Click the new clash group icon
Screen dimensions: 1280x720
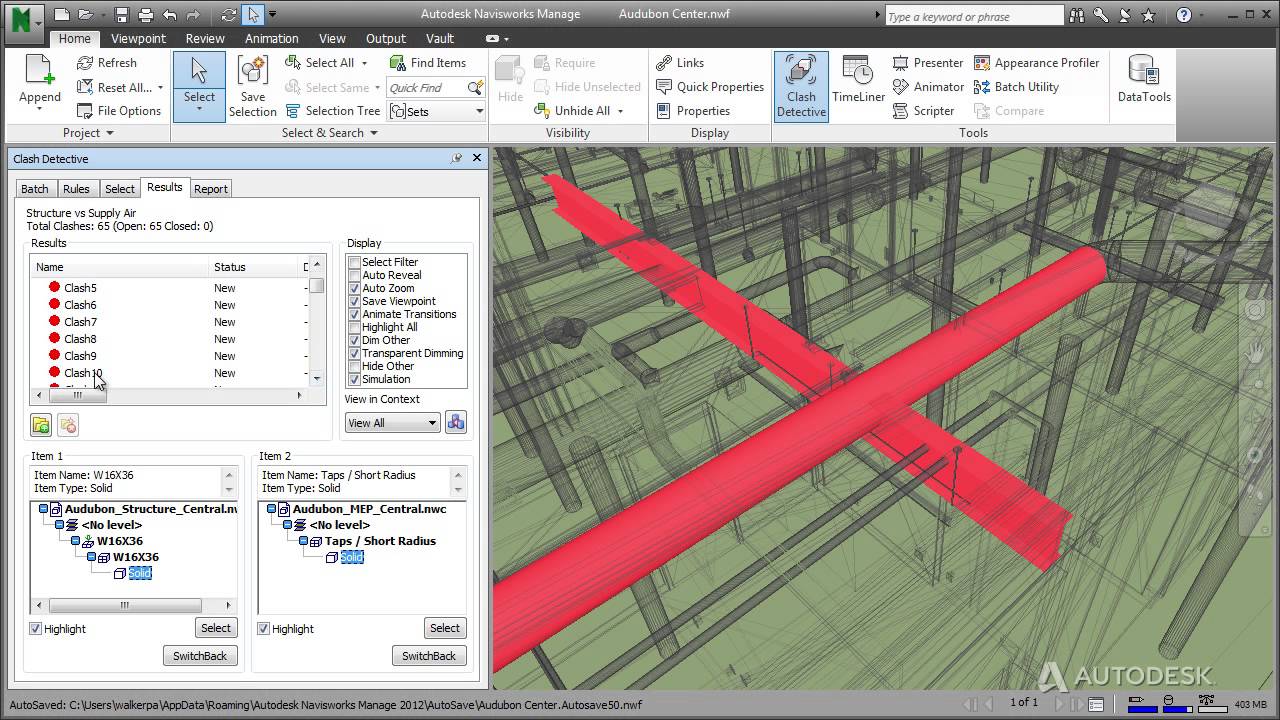(x=41, y=425)
